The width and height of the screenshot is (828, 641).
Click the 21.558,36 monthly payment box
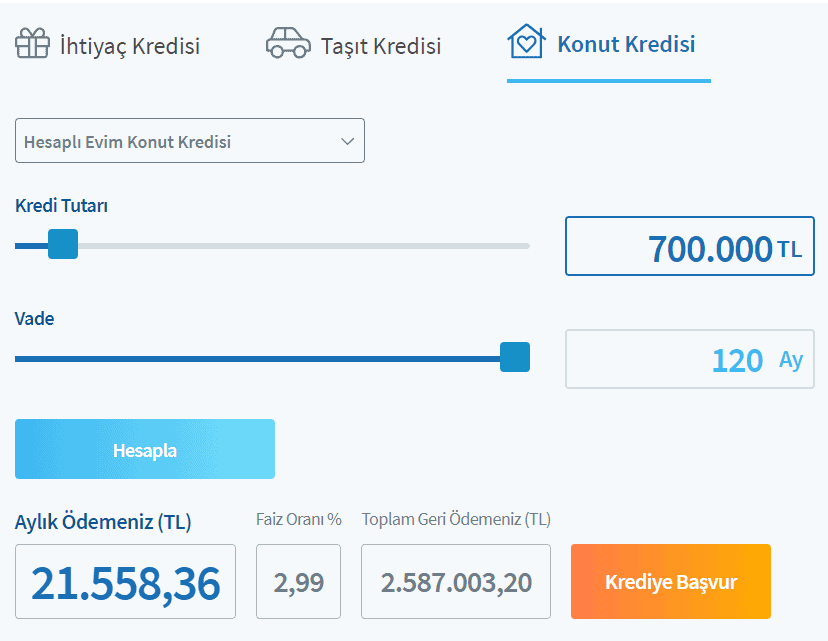(125, 582)
